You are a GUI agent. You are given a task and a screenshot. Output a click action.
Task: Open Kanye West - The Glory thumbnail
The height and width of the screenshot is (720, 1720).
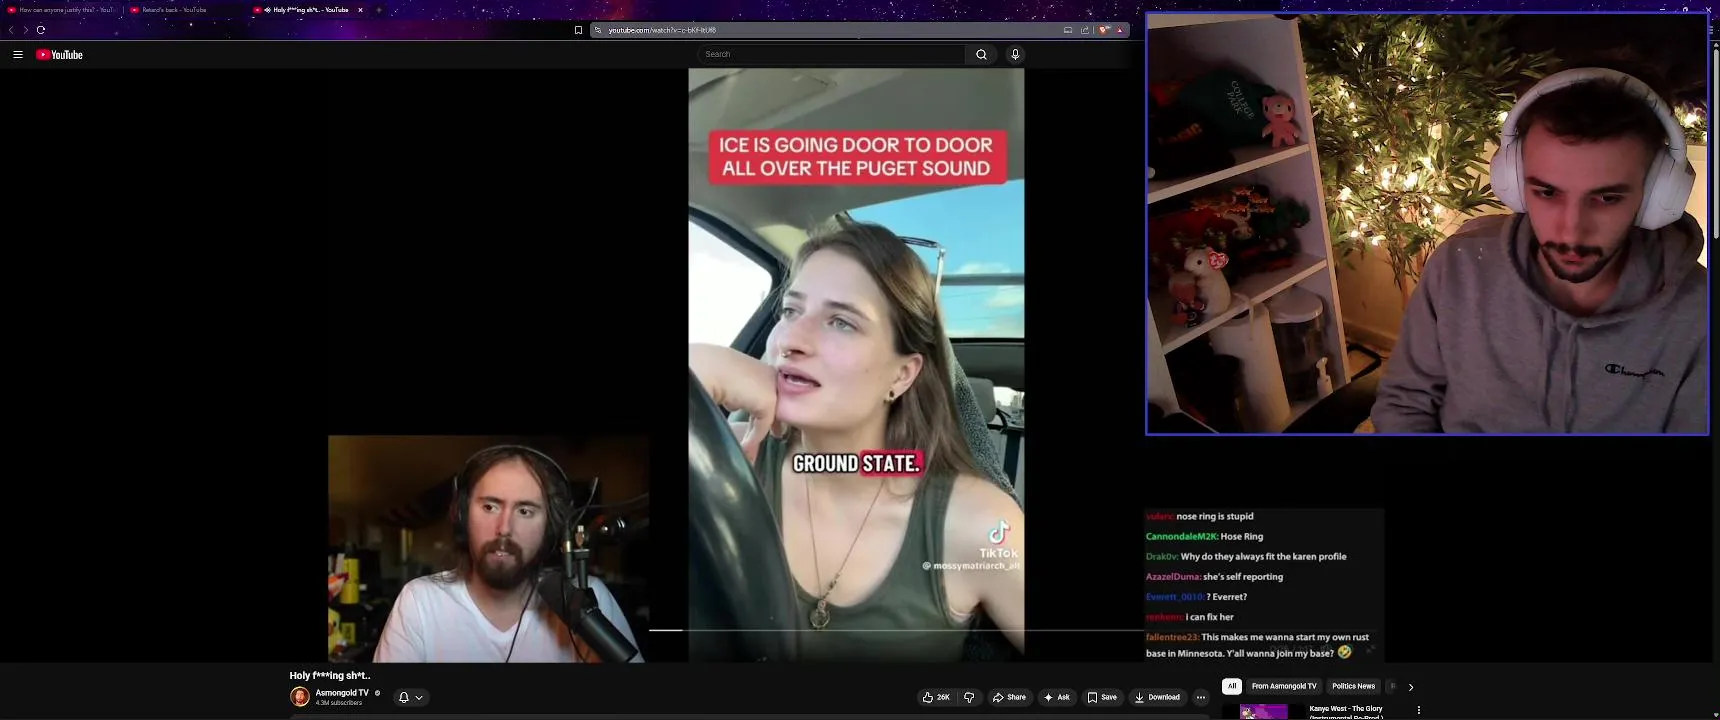pyautogui.click(x=1264, y=712)
